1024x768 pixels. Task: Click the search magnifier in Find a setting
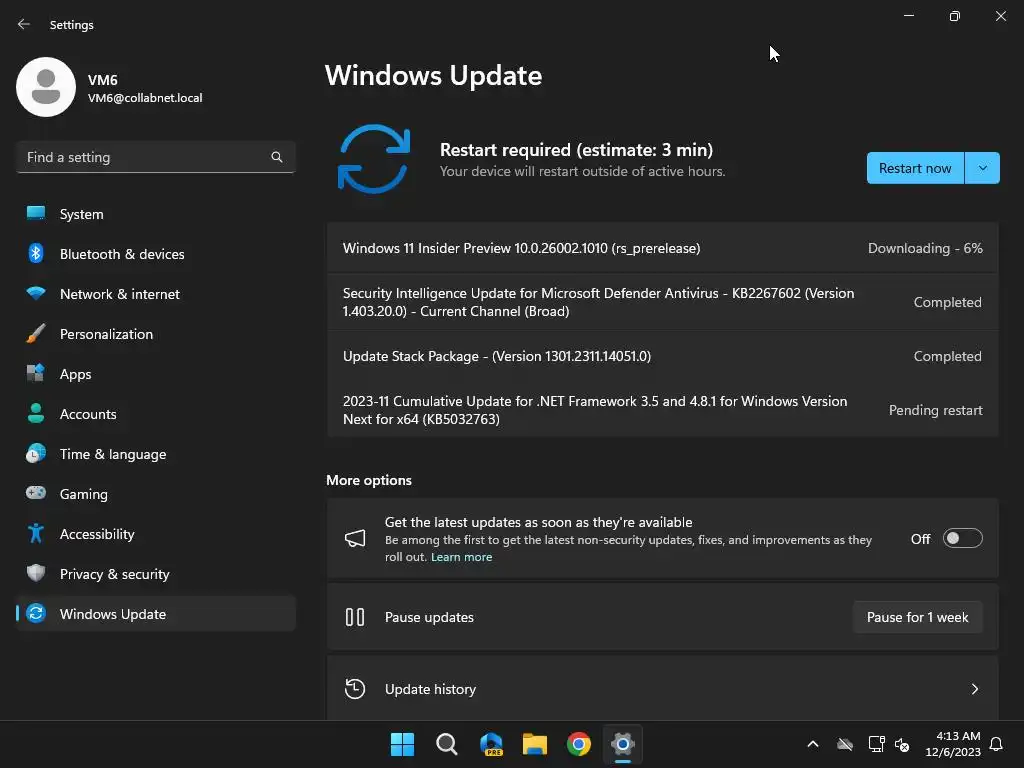pyautogui.click(x=277, y=157)
